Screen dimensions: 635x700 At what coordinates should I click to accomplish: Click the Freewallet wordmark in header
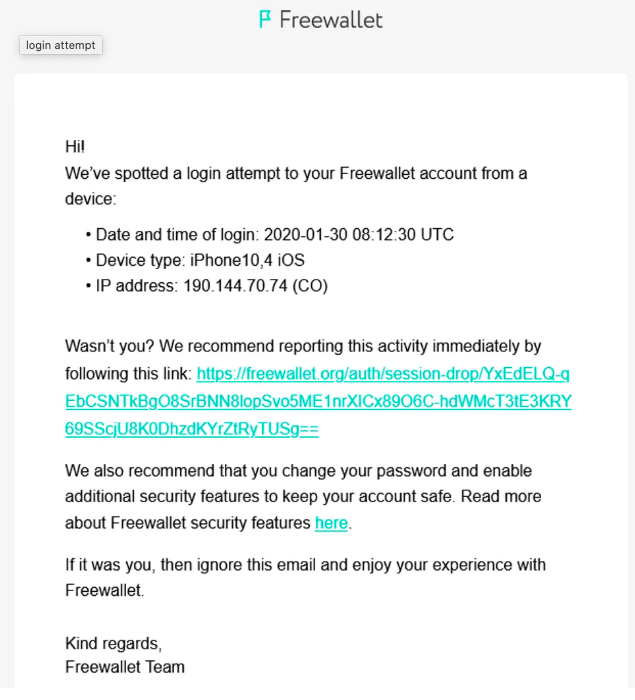[331, 19]
